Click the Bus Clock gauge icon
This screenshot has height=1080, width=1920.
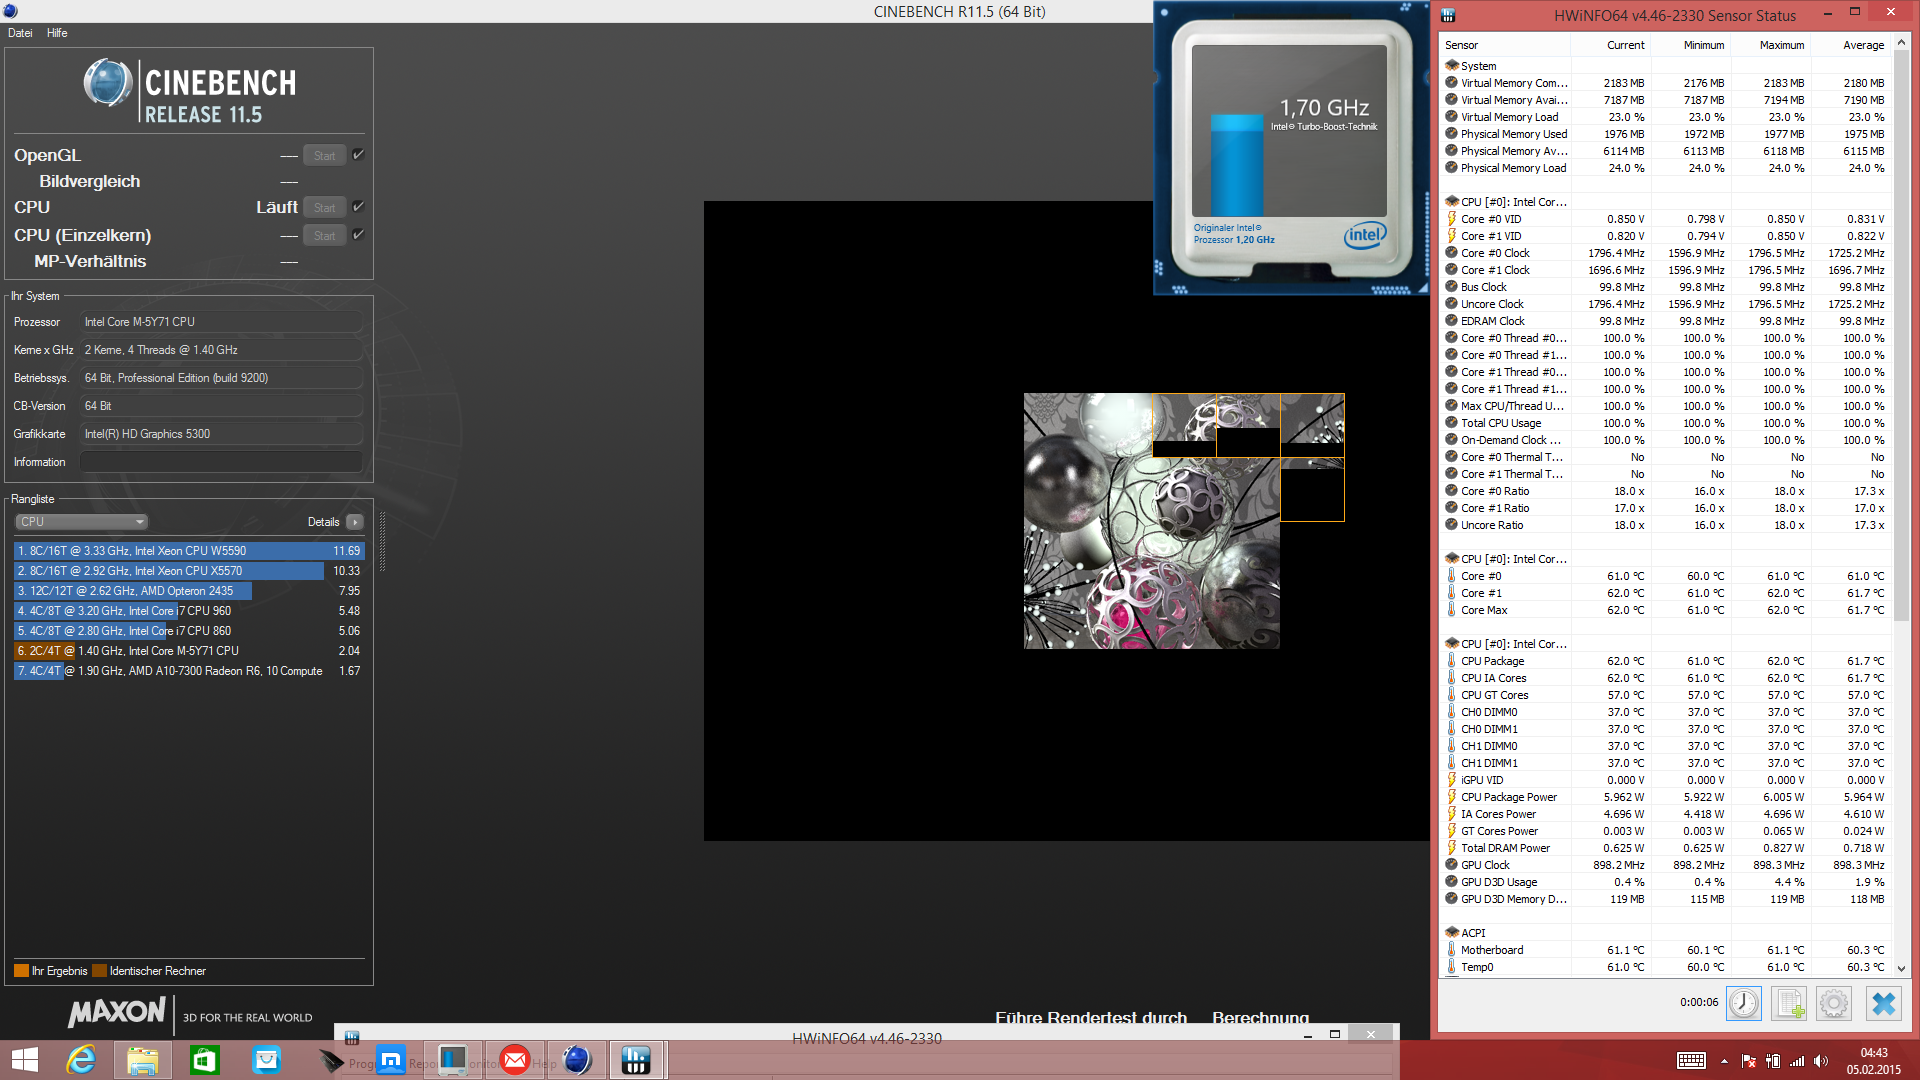pos(1452,287)
